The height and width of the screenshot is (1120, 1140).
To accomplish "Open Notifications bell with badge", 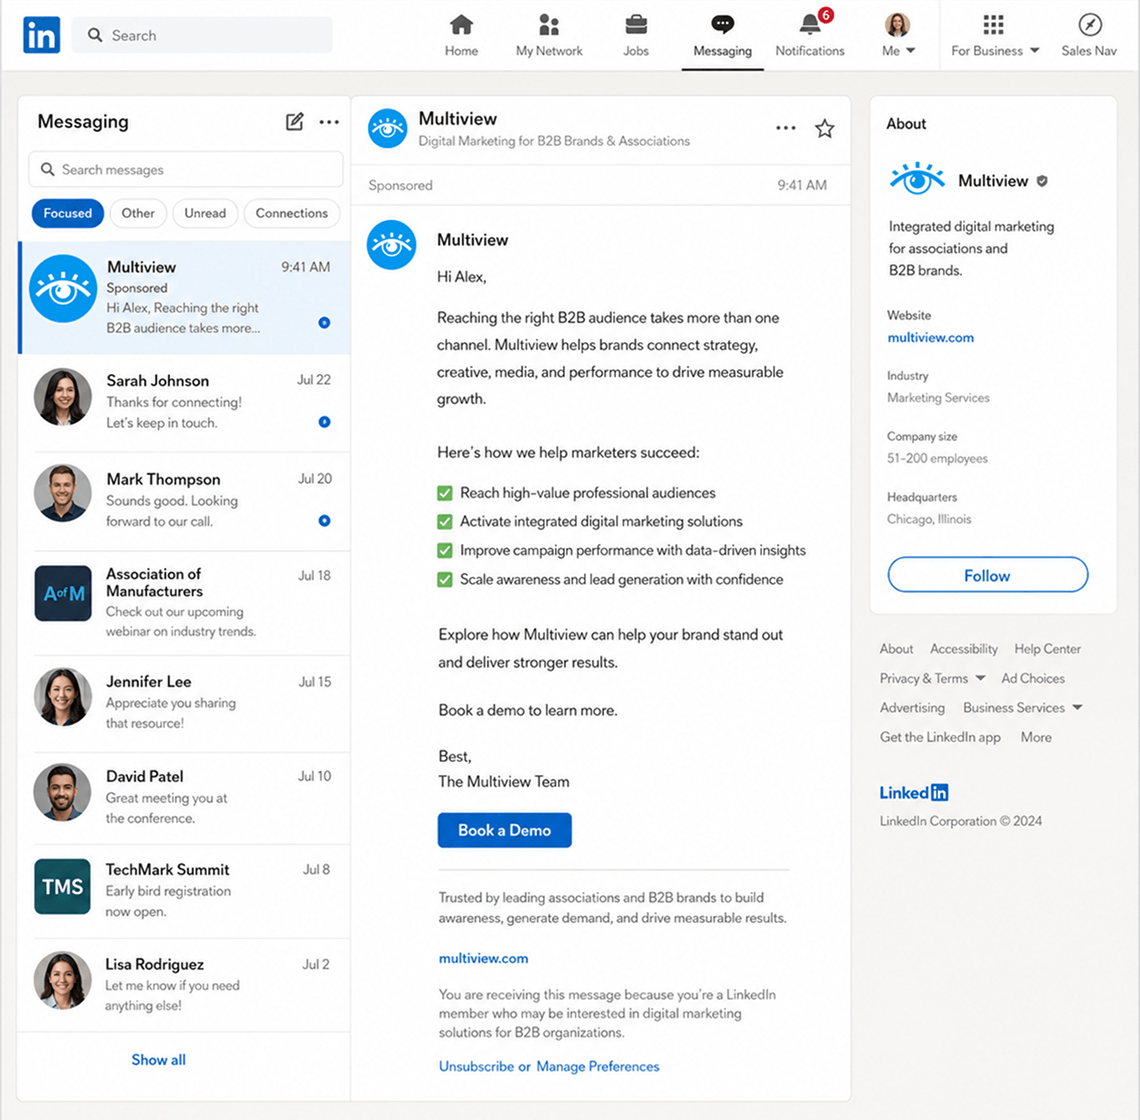I will [x=810, y=35].
